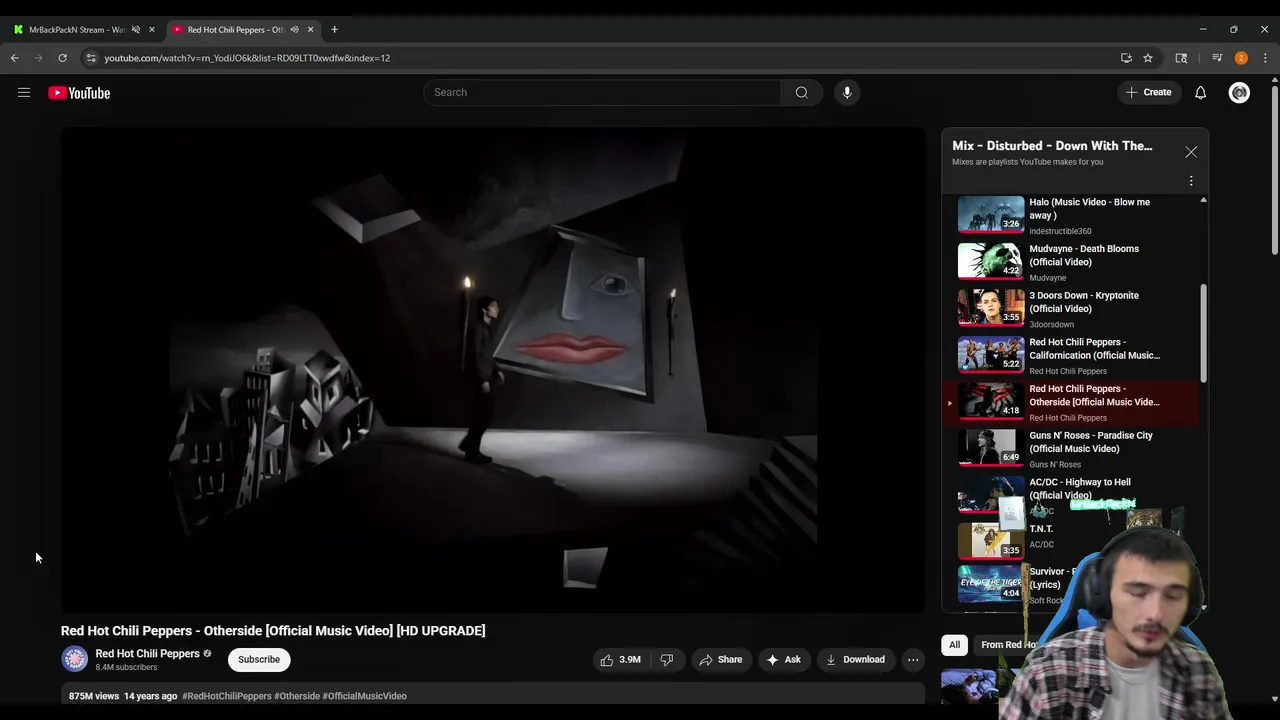Play the T.N.T. playlist entry
Image resolution: width=1280 pixels, height=720 pixels.
click(x=1070, y=540)
